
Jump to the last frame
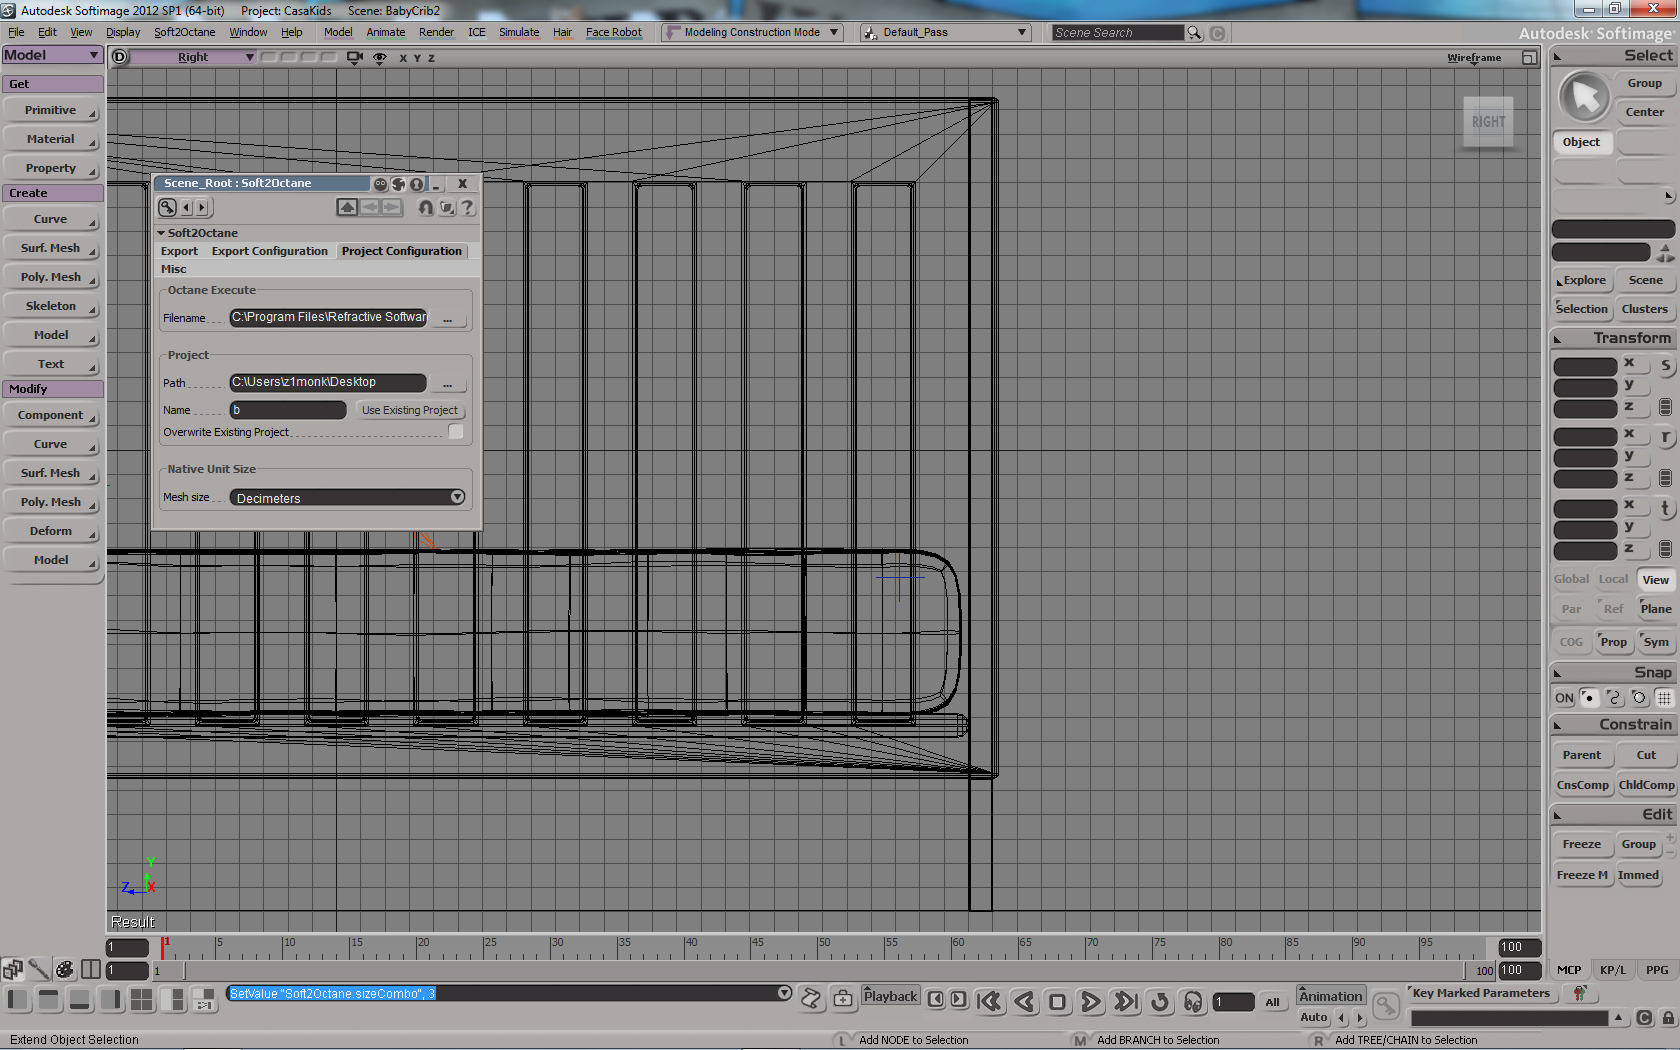pos(1126,1001)
